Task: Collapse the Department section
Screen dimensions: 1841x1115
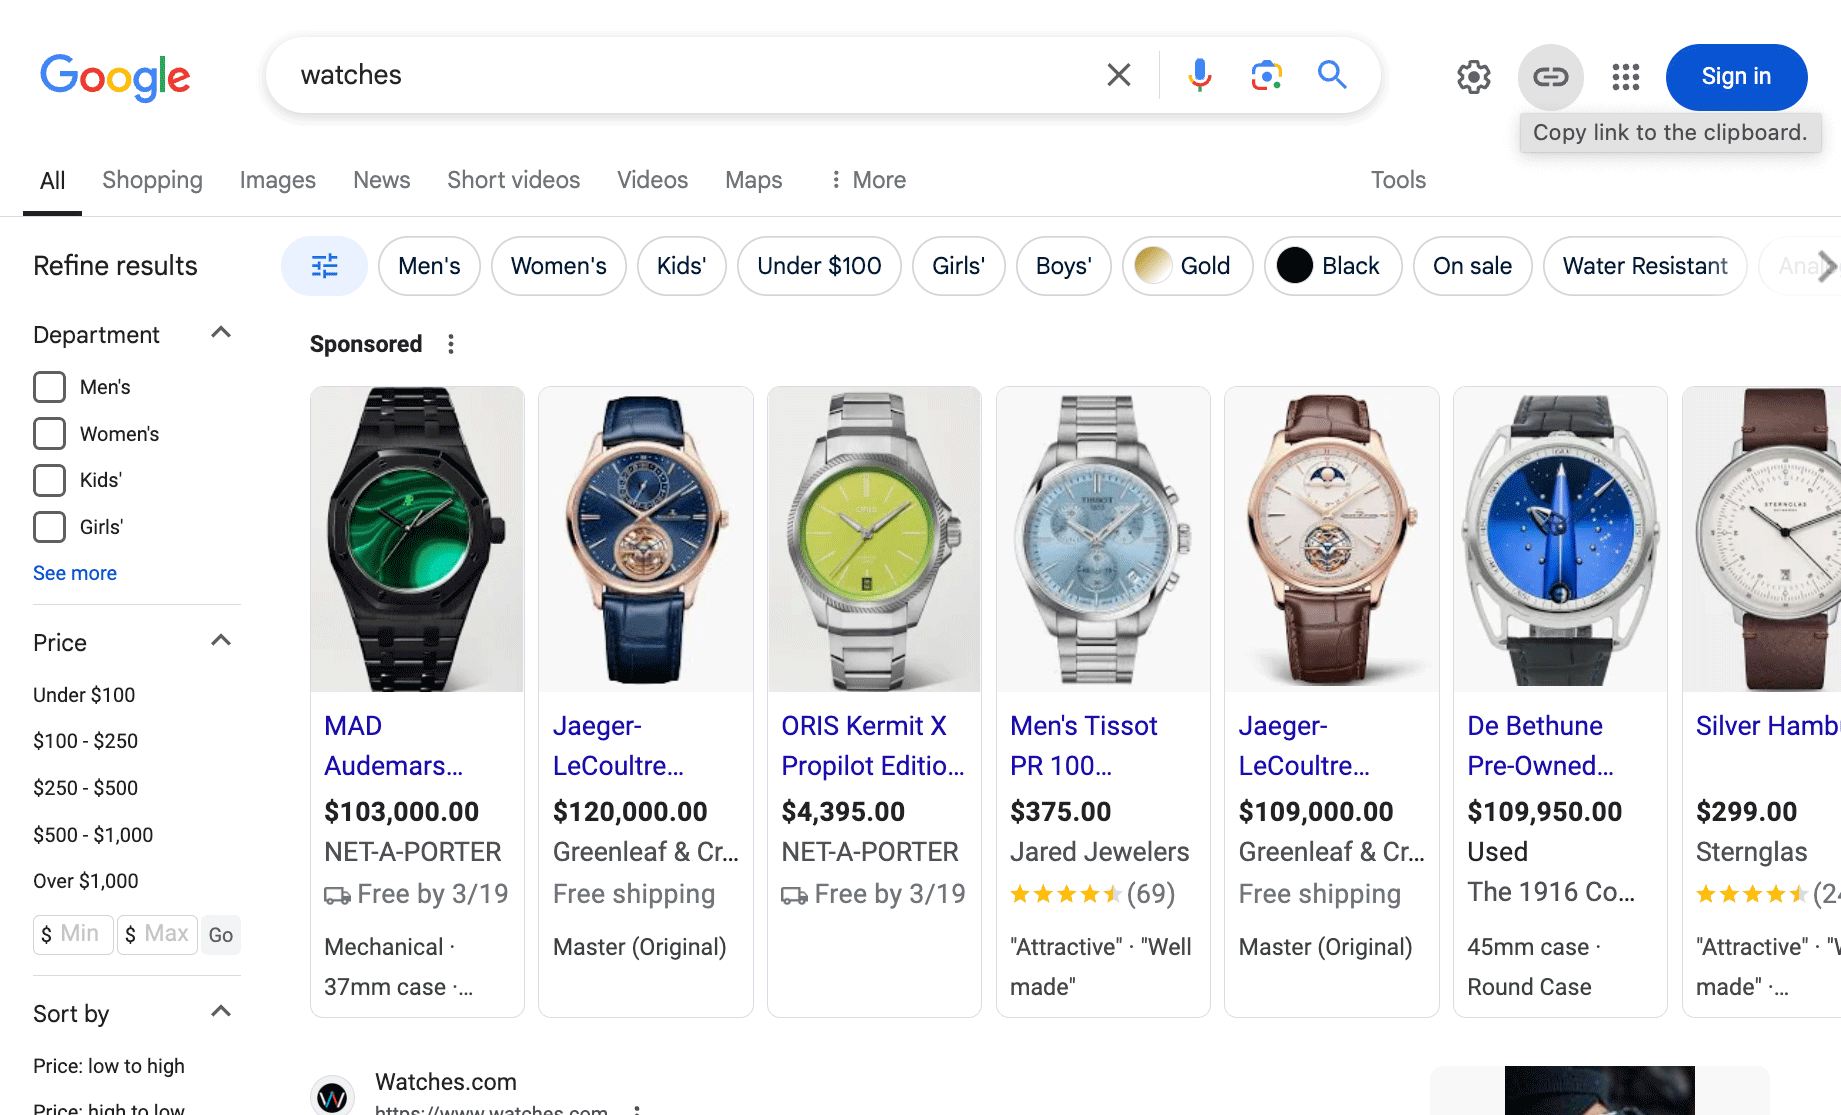Action: pos(221,334)
